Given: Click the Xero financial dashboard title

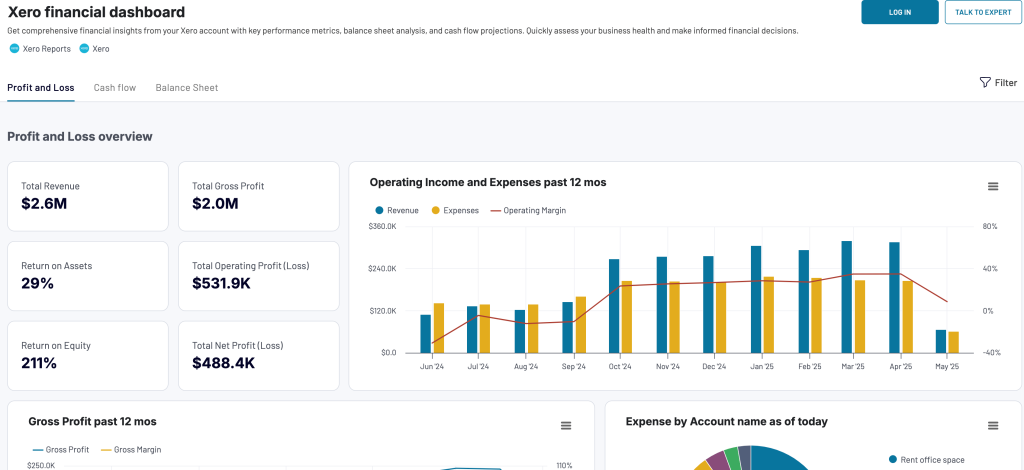Looking at the screenshot, I should [x=96, y=12].
